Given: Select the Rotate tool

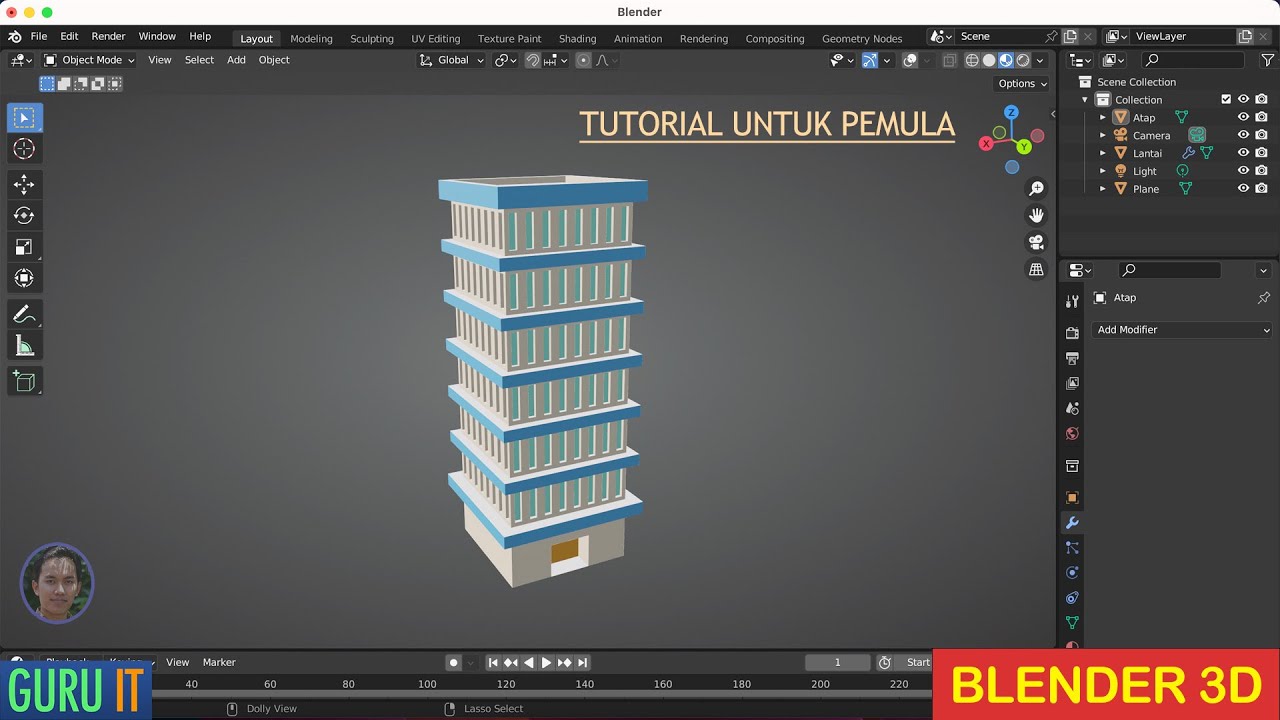Looking at the screenshot, I should point(25,216).
